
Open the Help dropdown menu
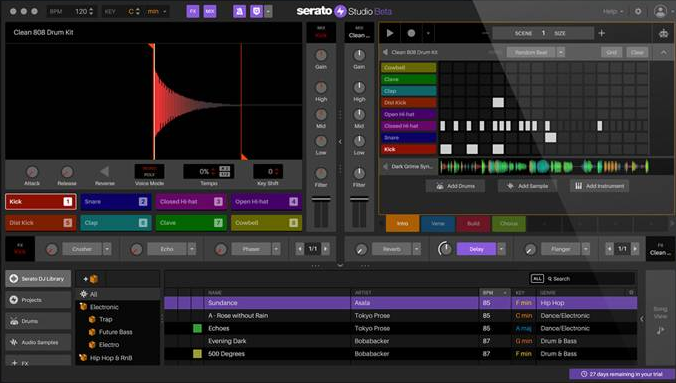click(x=613, y=12)
